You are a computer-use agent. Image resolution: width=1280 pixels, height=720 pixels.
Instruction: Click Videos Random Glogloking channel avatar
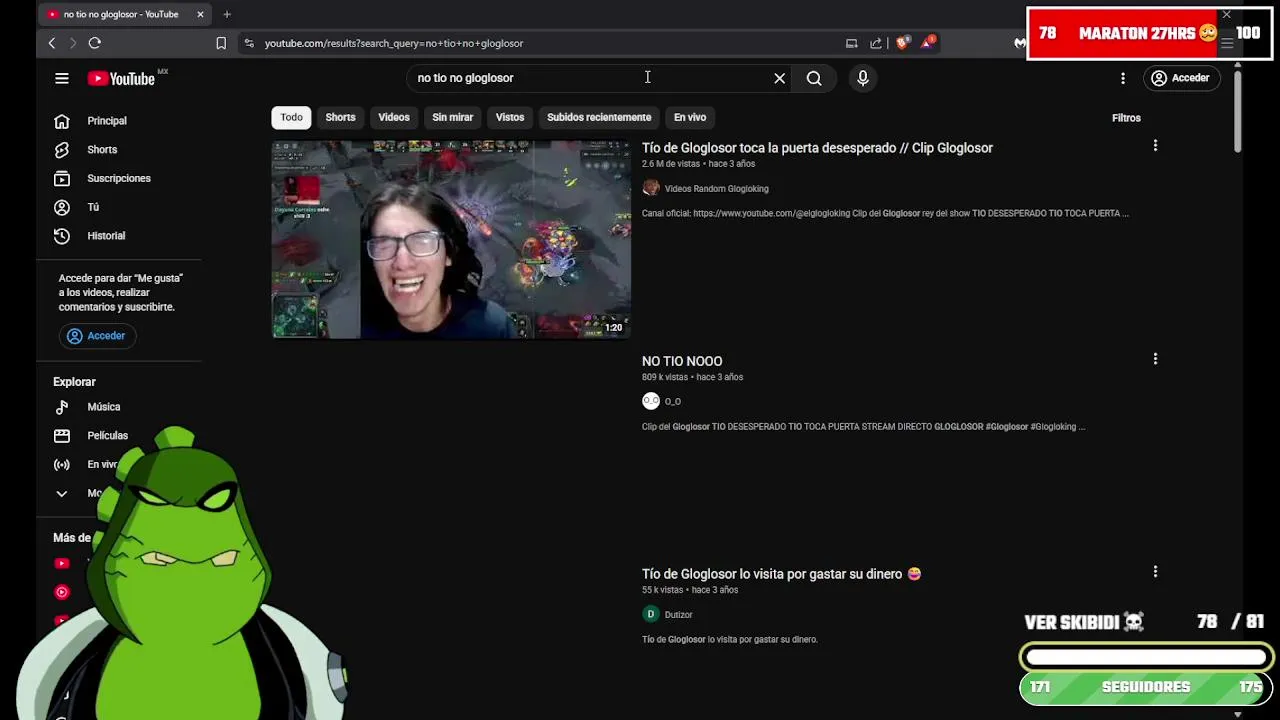pos(651,188)
